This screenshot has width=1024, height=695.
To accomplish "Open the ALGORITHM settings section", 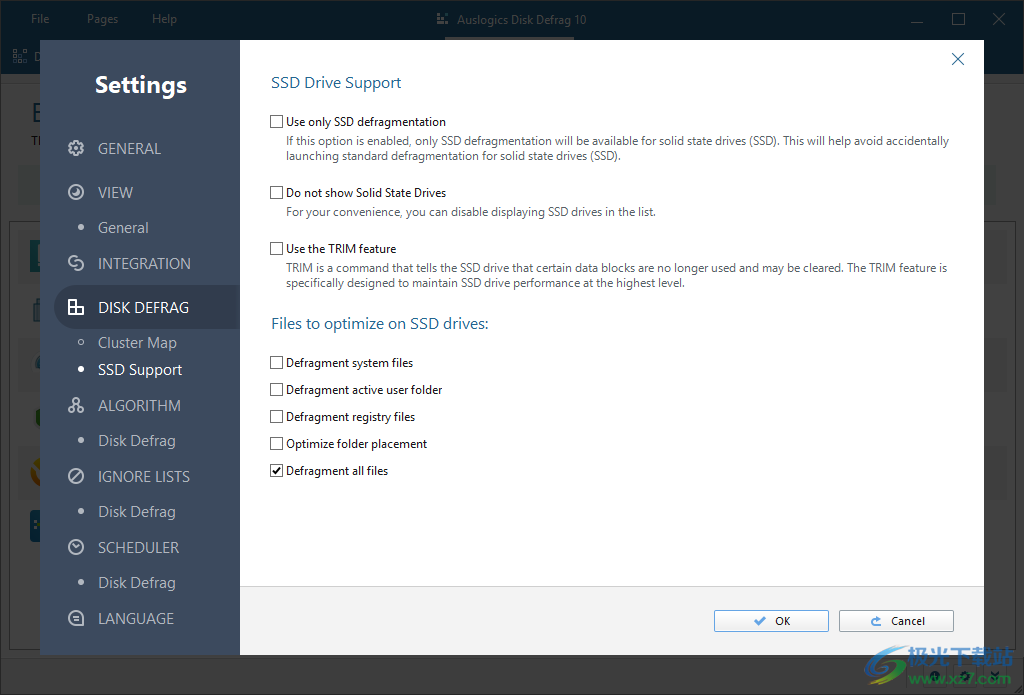I will (139, 406).
